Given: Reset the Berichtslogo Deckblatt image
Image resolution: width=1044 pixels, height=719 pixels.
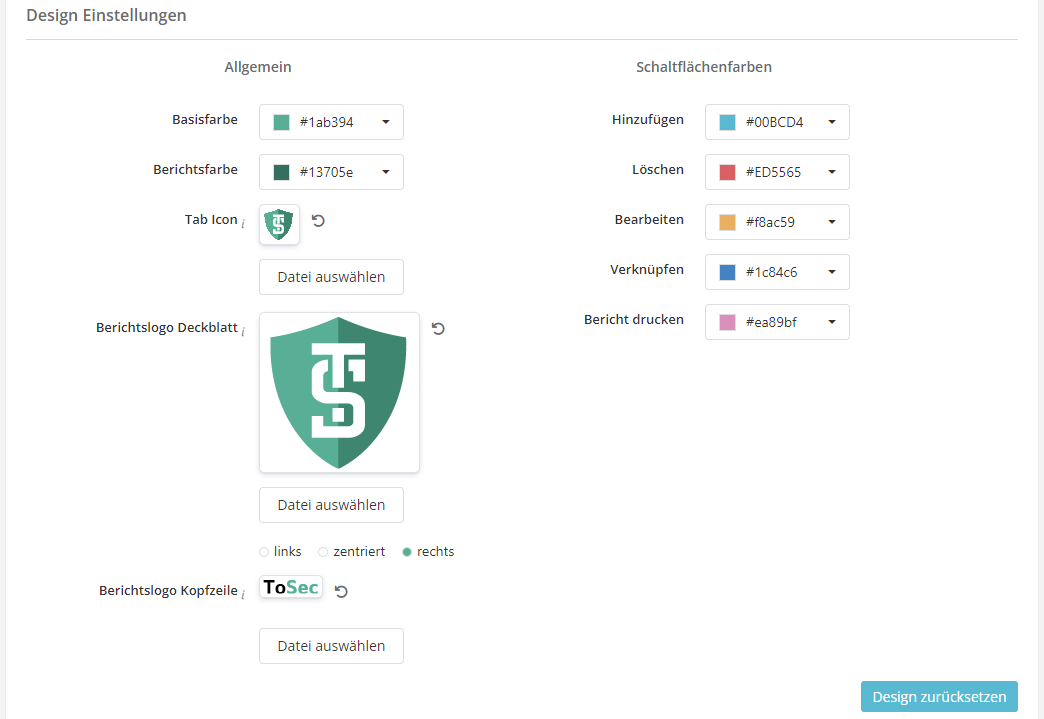Looking at the screenshot, I should 438,328.
